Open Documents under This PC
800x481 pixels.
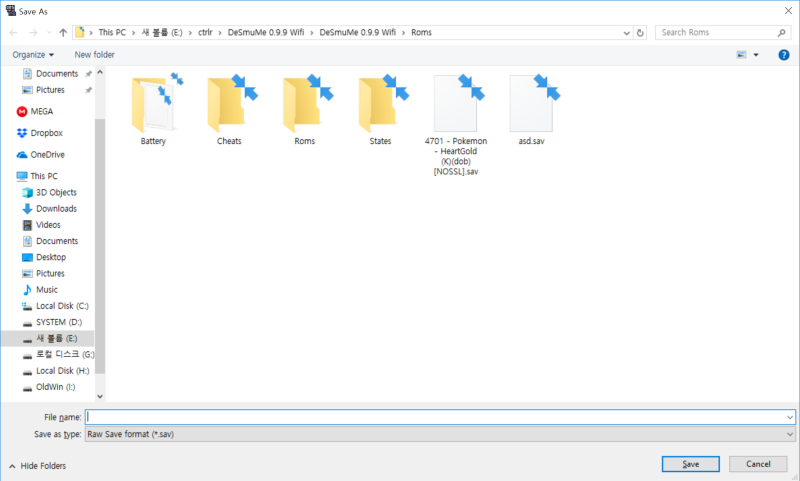pyautogui.click(x=50, y=241)
